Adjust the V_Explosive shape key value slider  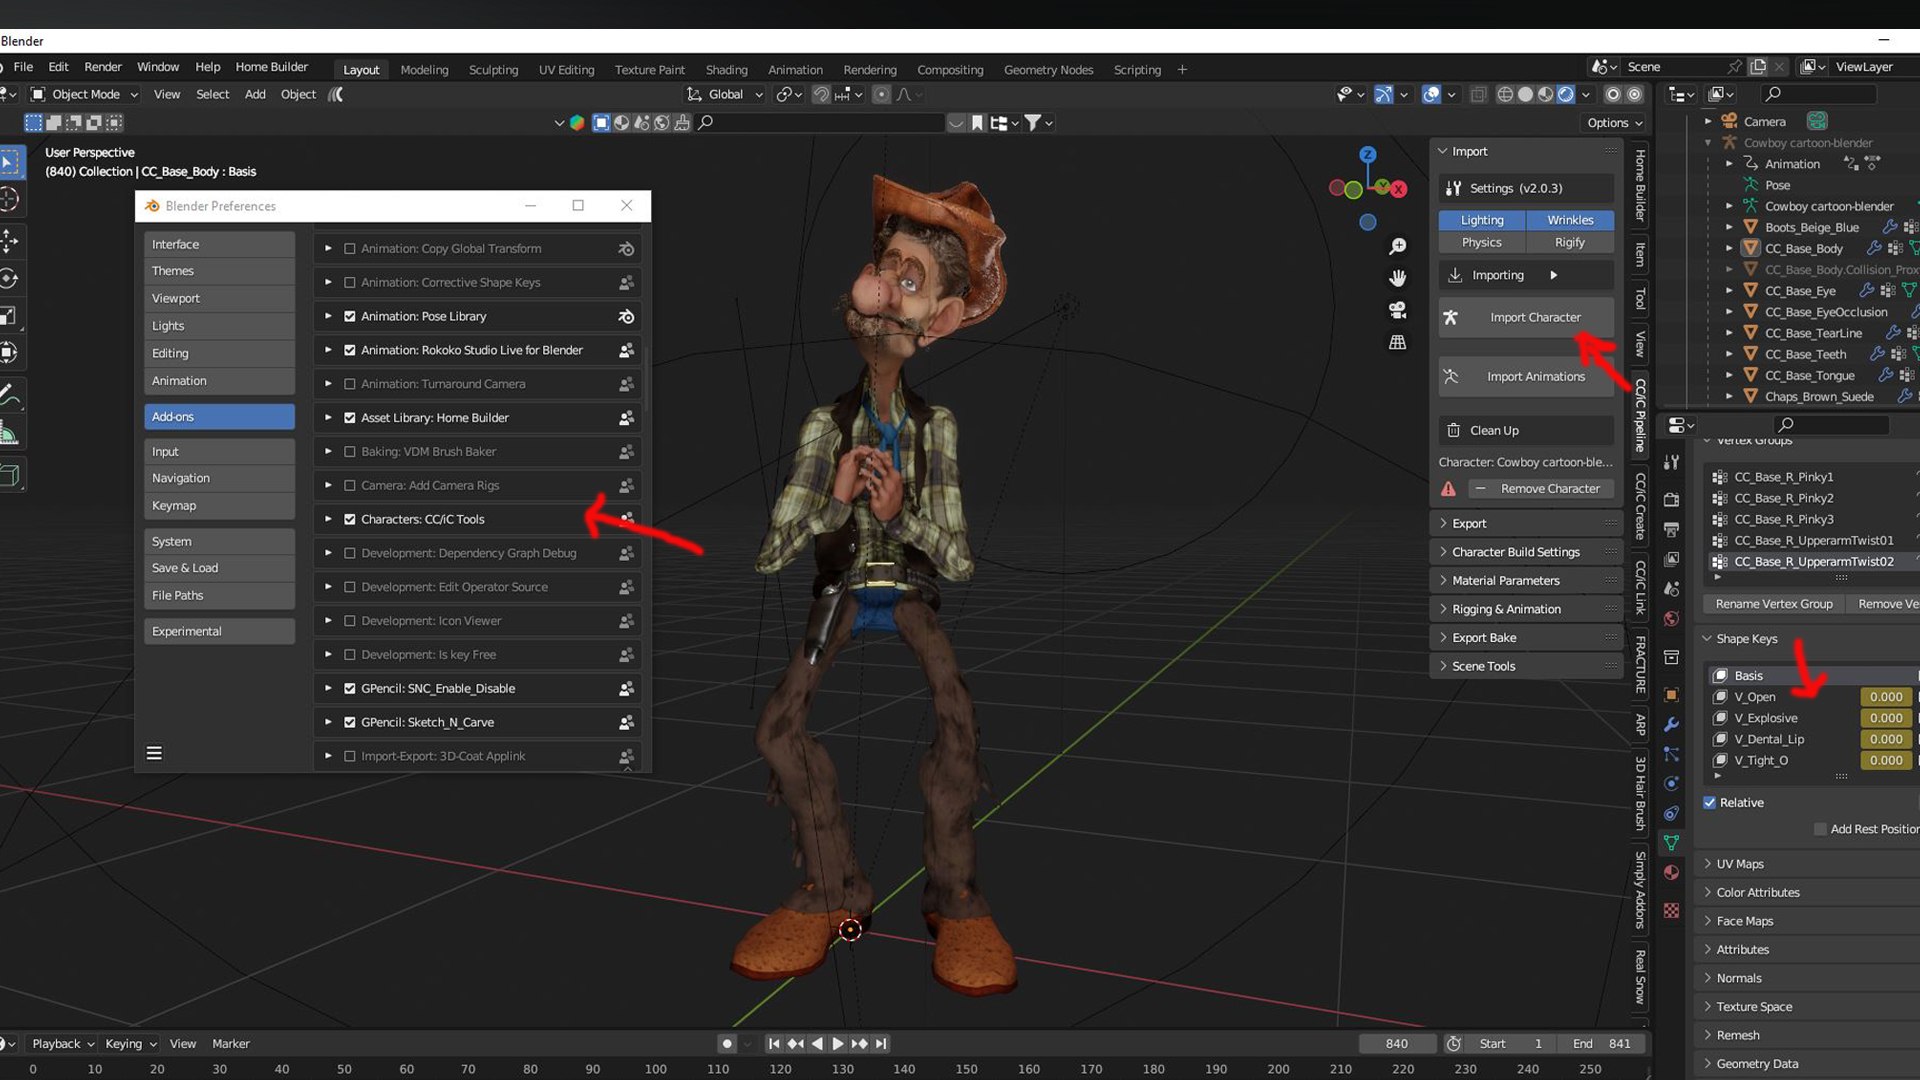1885,718
